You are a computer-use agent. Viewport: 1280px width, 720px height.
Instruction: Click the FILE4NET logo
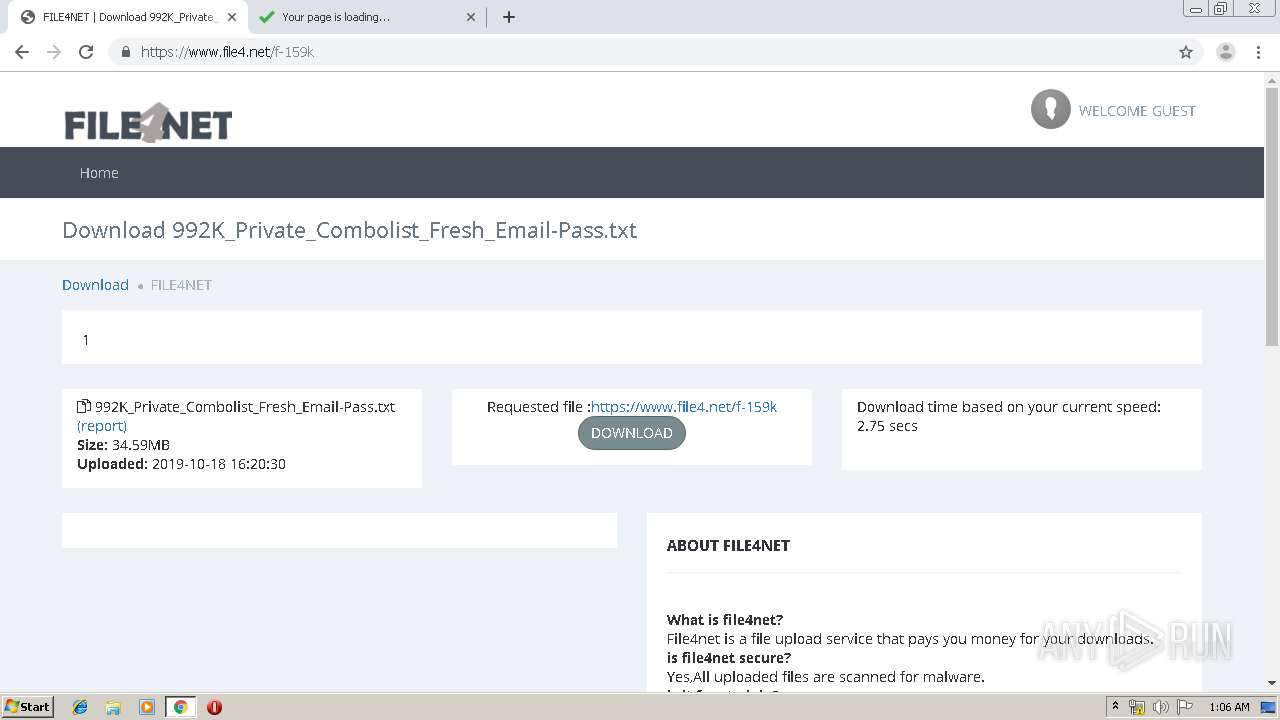(x=148, y=123)
